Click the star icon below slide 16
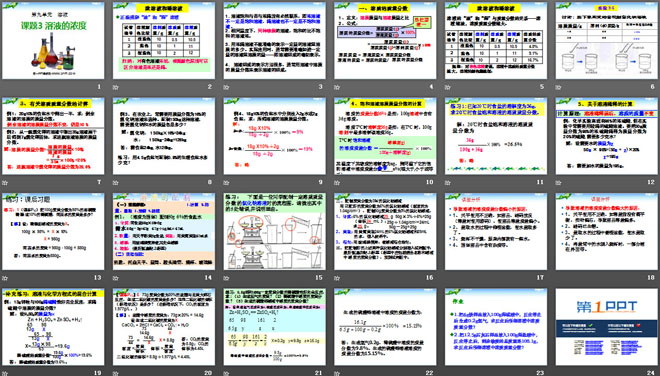Image resolution: width=660 pixels, height=376 pixels. click(337, 278)
